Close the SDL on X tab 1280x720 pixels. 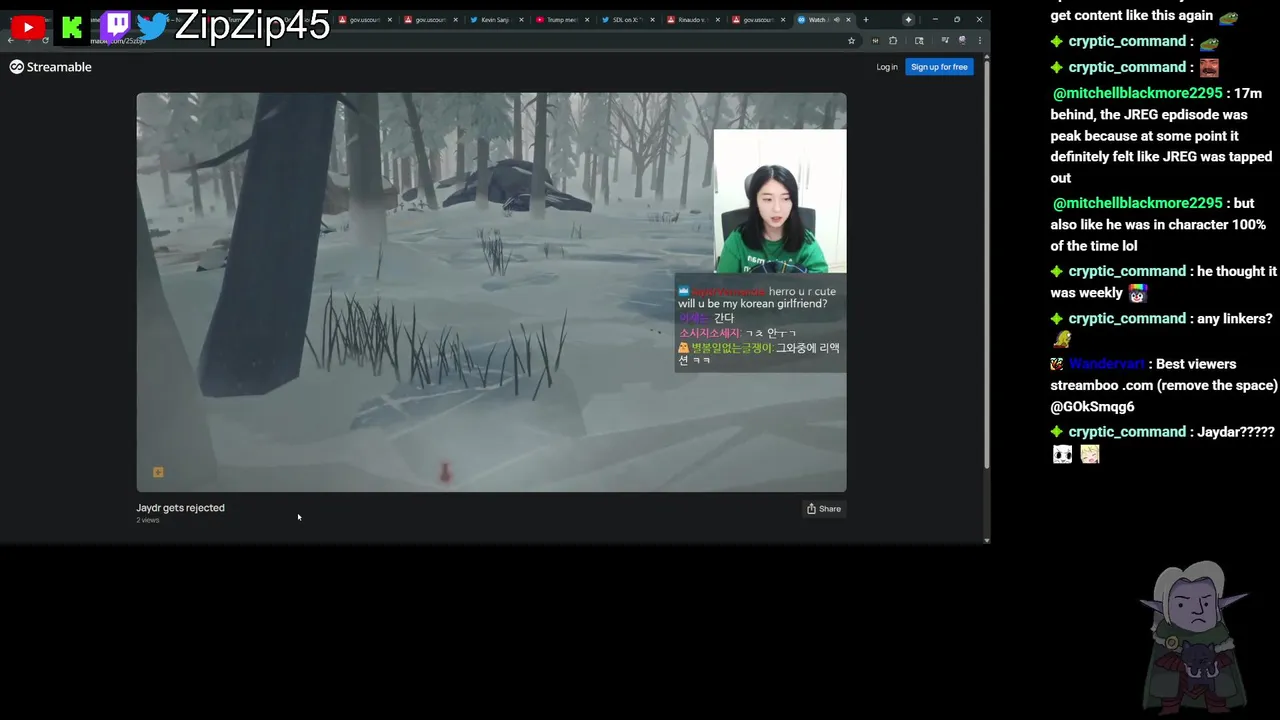[x=653, y=19]
